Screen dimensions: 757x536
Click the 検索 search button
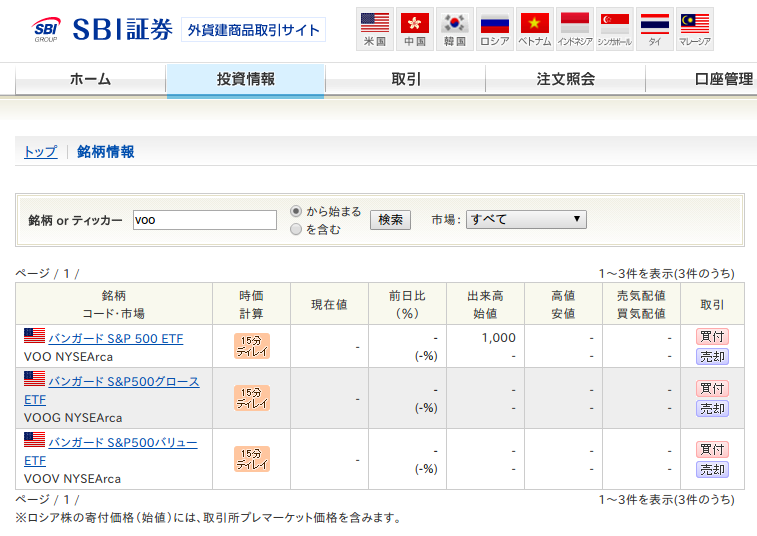391,220
